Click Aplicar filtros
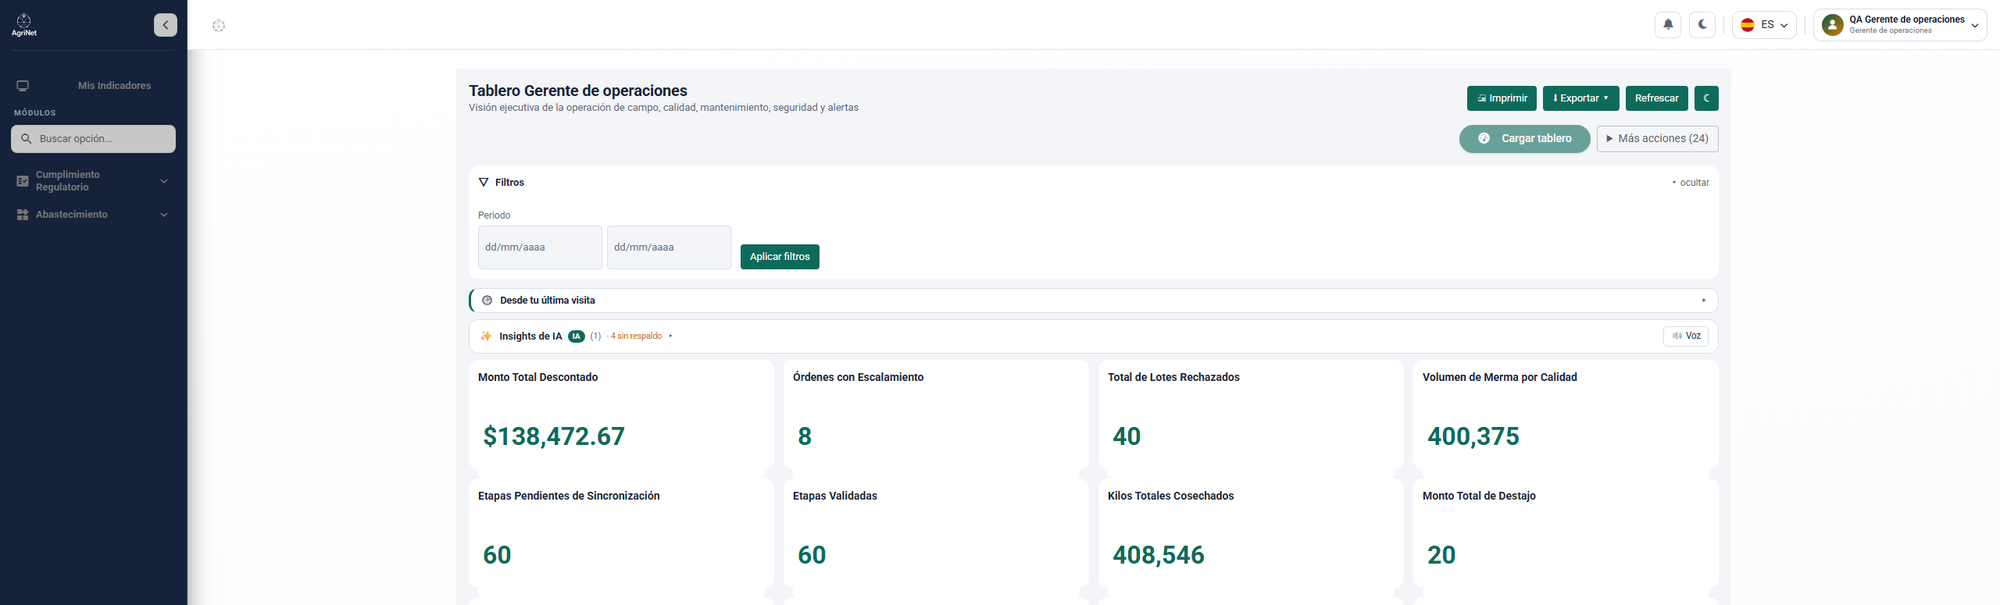 click(x=780, y=257)
